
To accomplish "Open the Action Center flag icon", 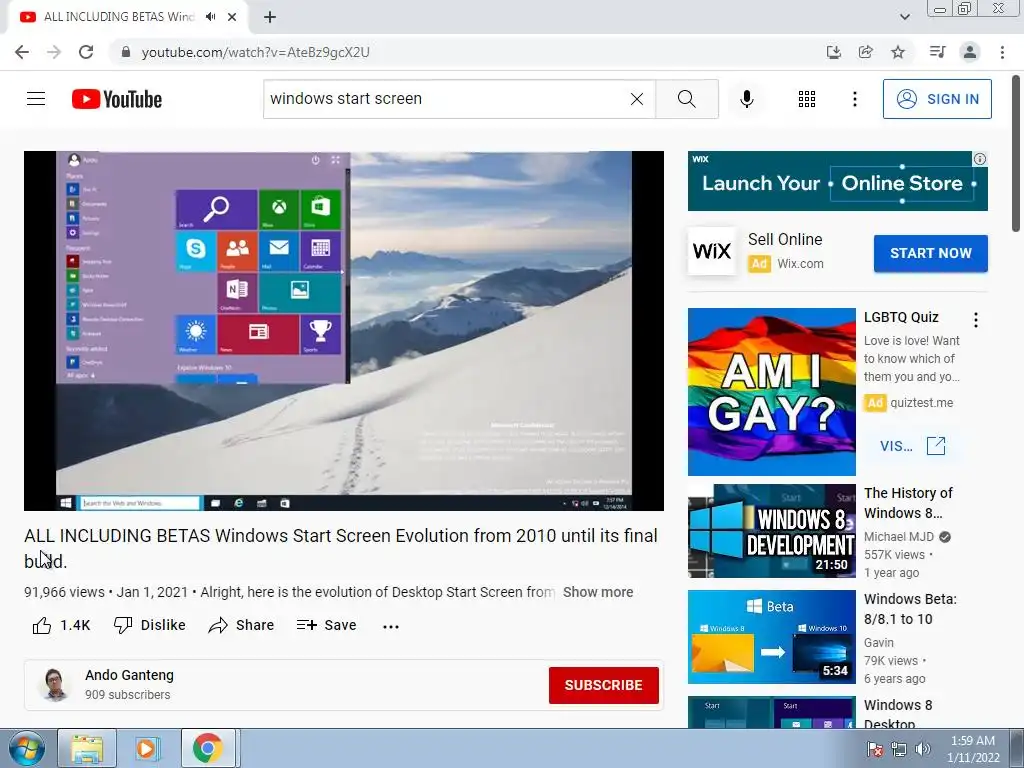I will coord(874,749).
